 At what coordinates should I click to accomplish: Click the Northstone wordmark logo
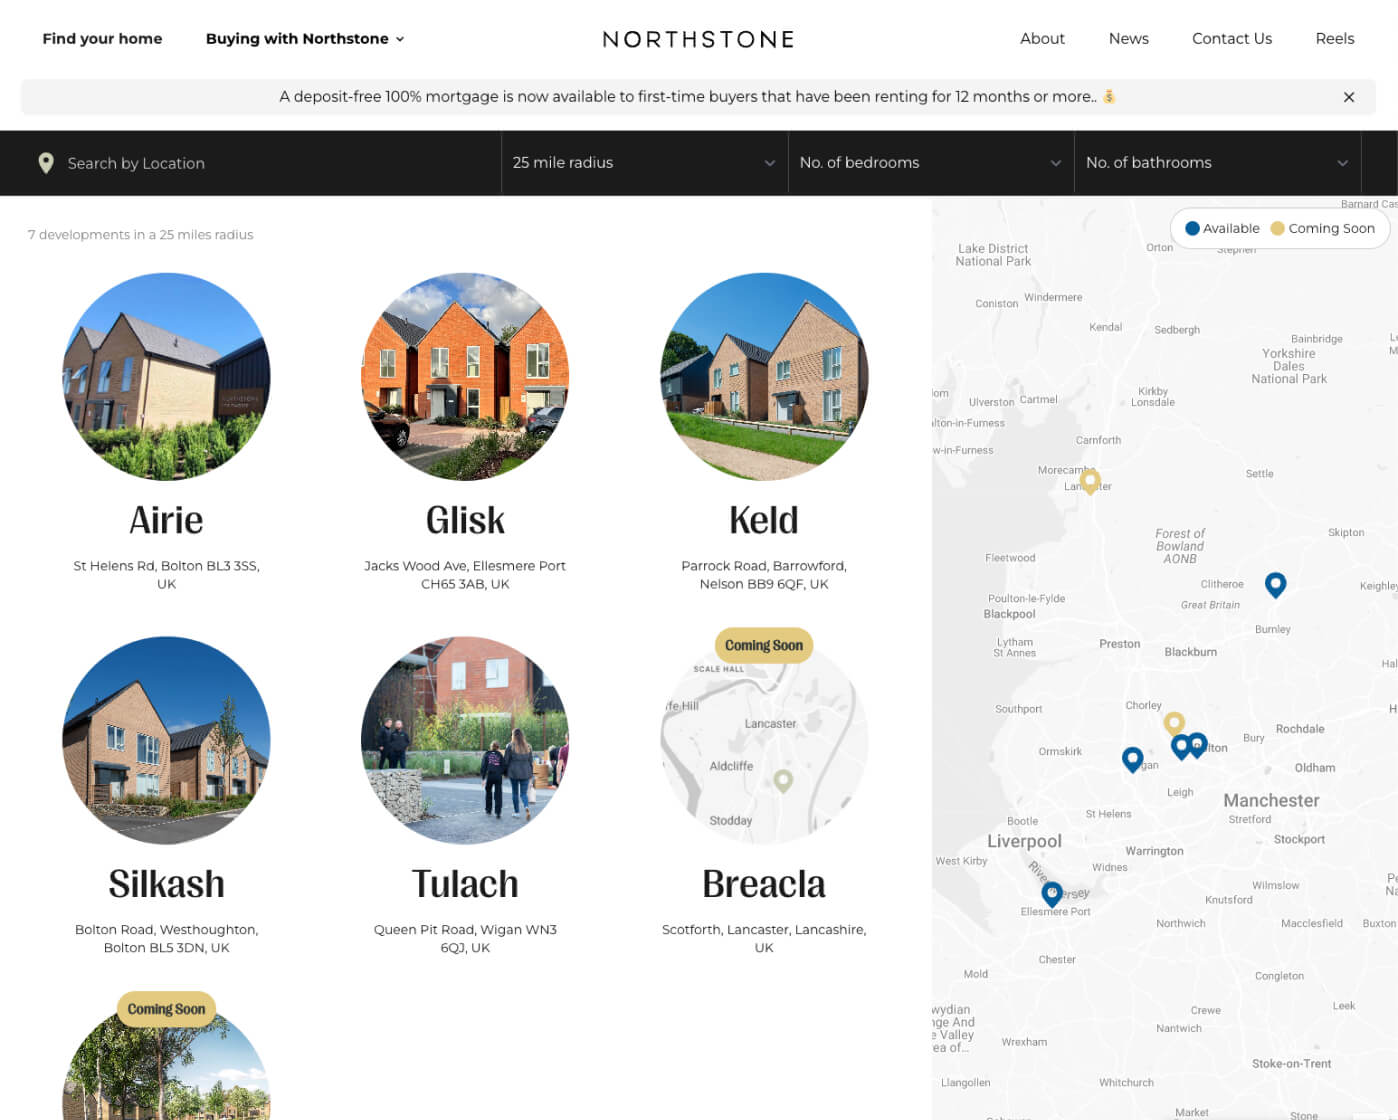(x=698, y=39)
